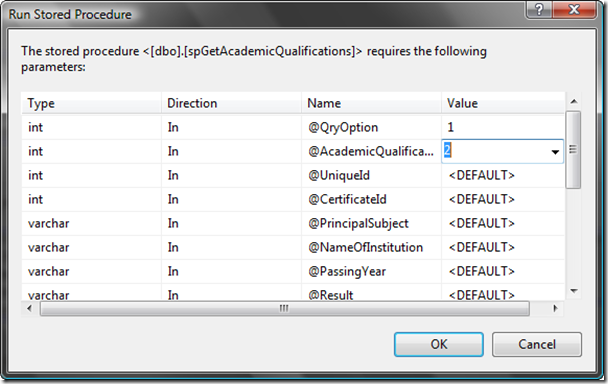The height and width of the screenshot is (384, 608).
Task: Click the In direction cell of @PassingYear
Action: [231, 272]
